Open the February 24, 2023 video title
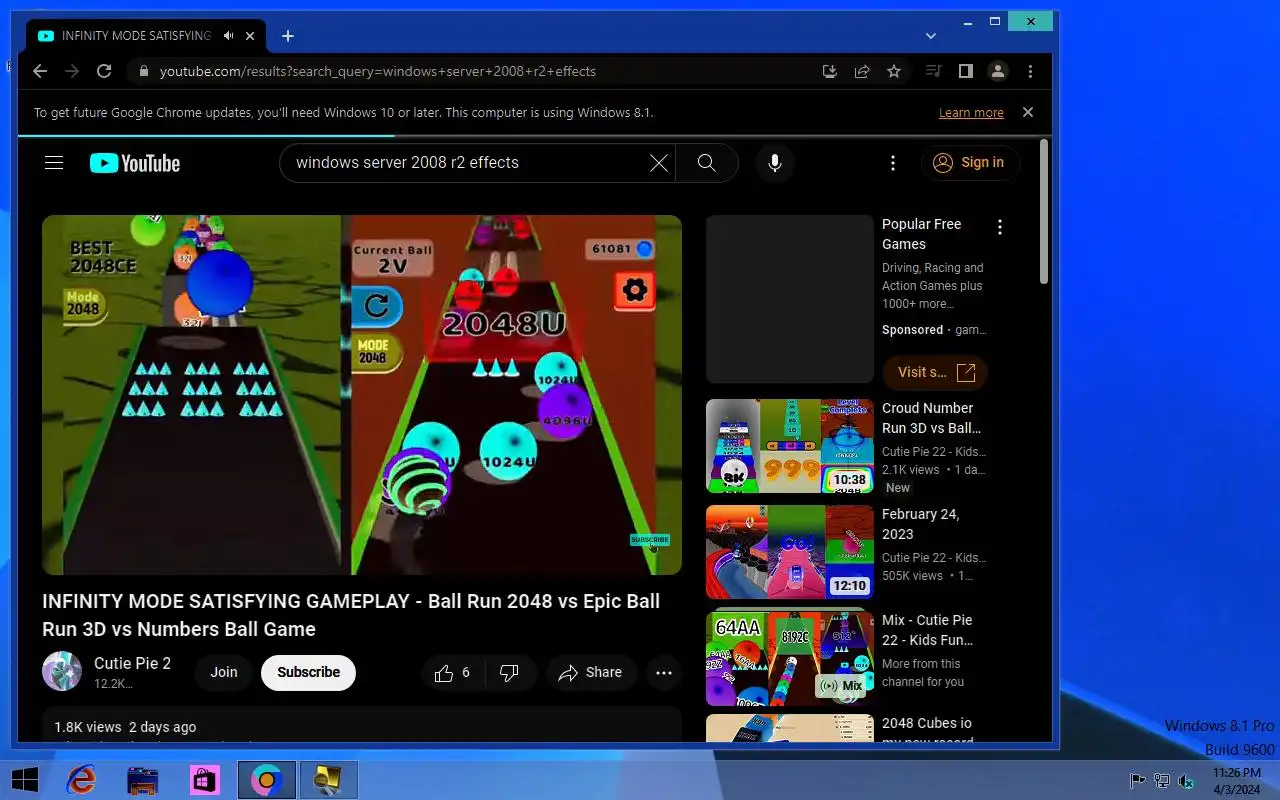This screenshot has width=1280, height=800. [x=920, y=524]
